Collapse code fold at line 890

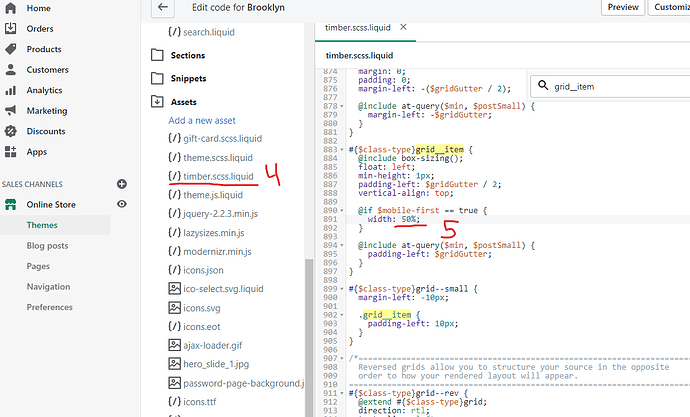coord(342,210)
